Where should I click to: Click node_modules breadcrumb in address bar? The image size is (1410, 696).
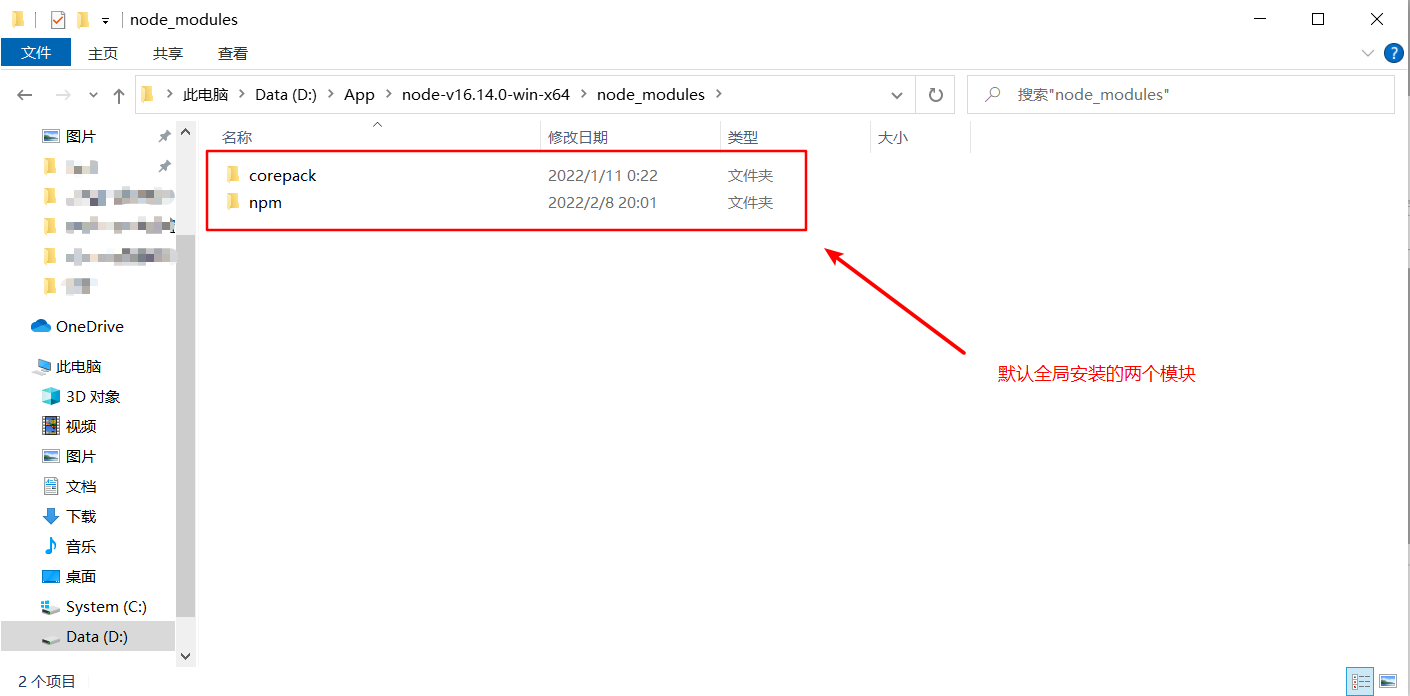tap(651, 94)
